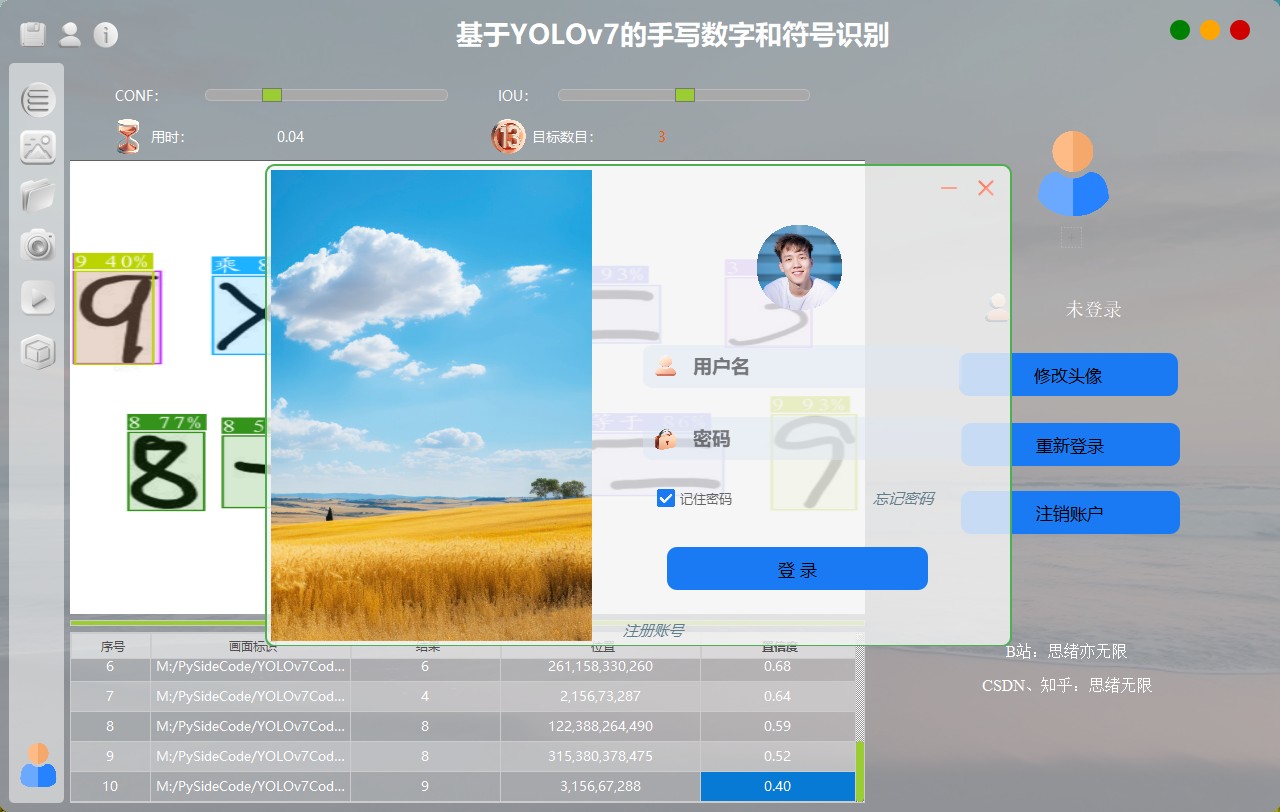The image size is (1280, 812).
Task: Open the info icon in title bar
Action: click(106, 35)
